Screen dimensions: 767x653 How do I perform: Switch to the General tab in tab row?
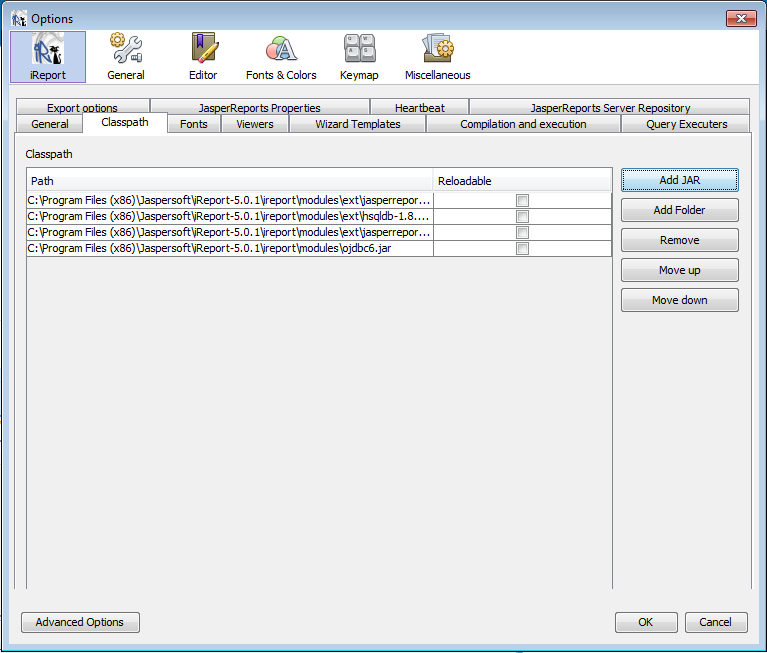coord(50,124)
